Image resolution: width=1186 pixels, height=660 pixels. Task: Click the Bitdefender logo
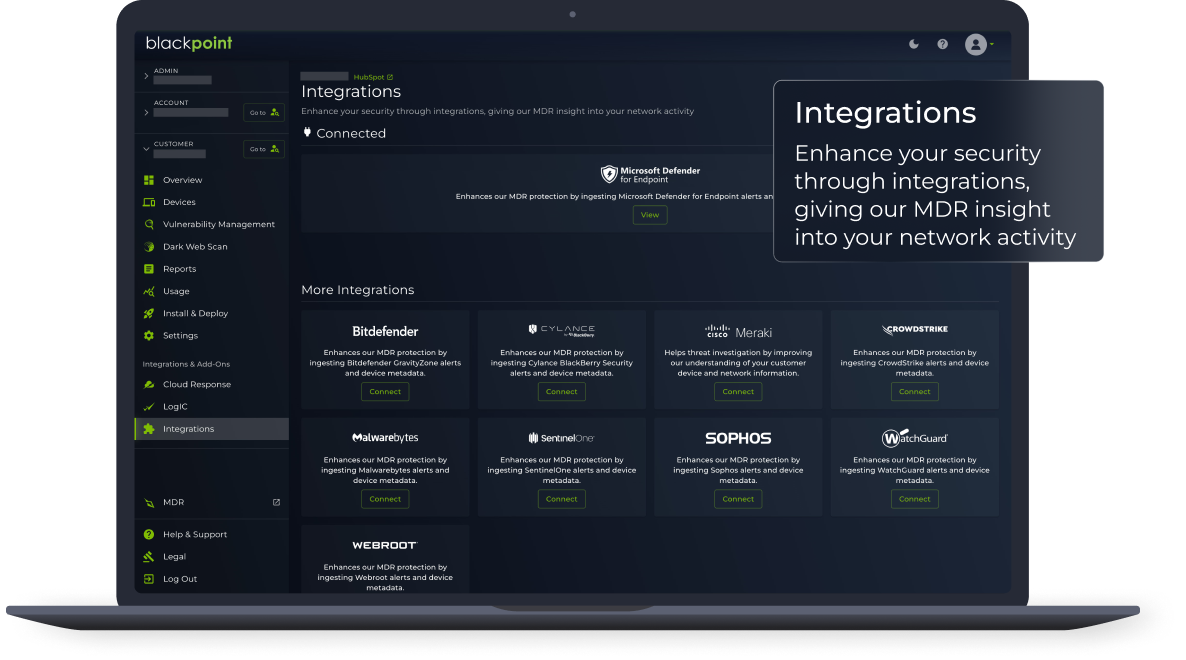tap(385, 331)
